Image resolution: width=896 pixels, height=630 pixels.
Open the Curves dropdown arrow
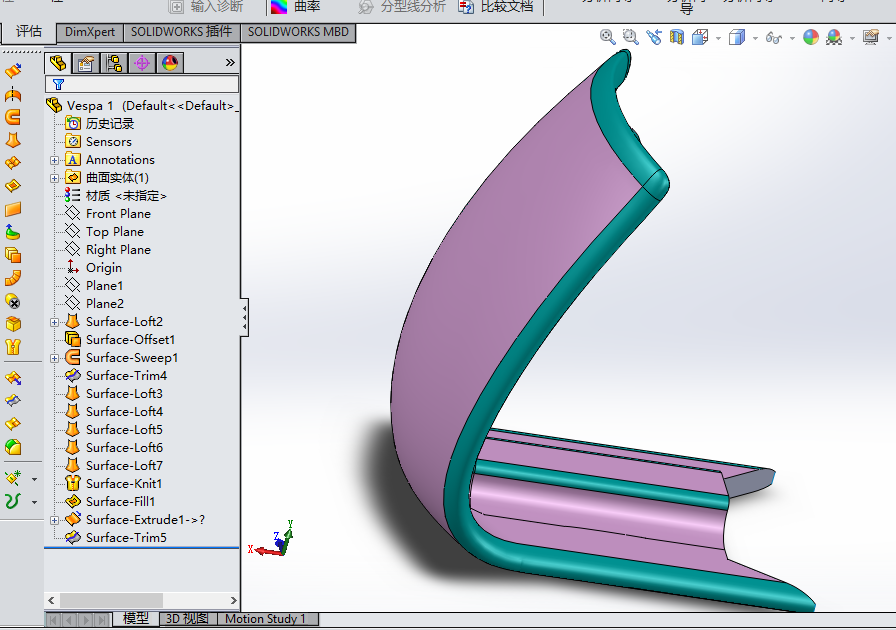point(34,502)
